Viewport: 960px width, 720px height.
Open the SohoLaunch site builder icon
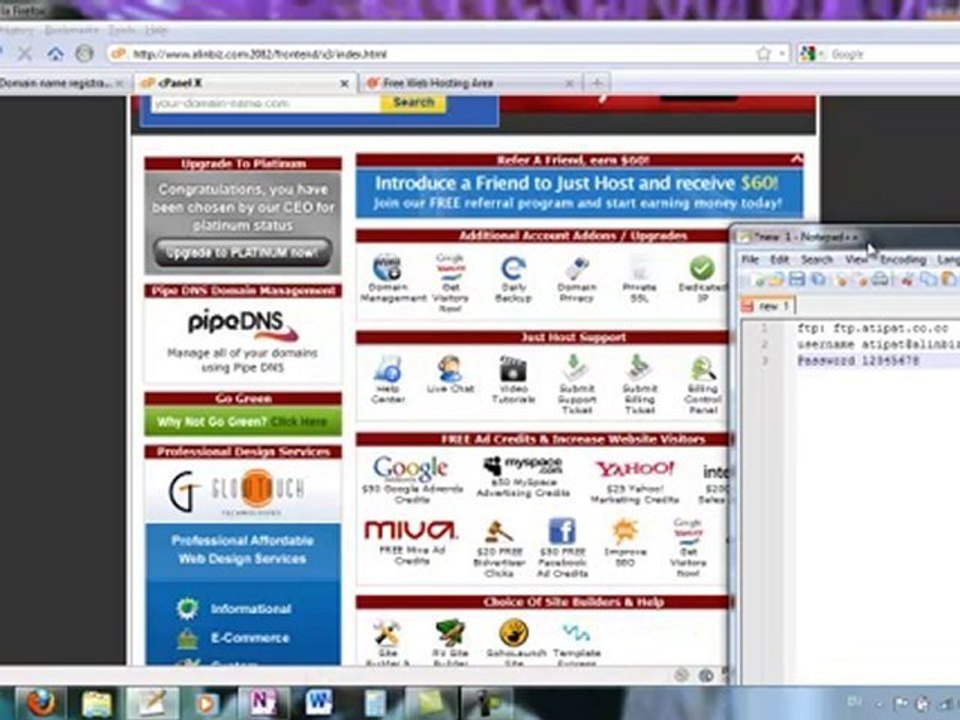click(513, 632)
